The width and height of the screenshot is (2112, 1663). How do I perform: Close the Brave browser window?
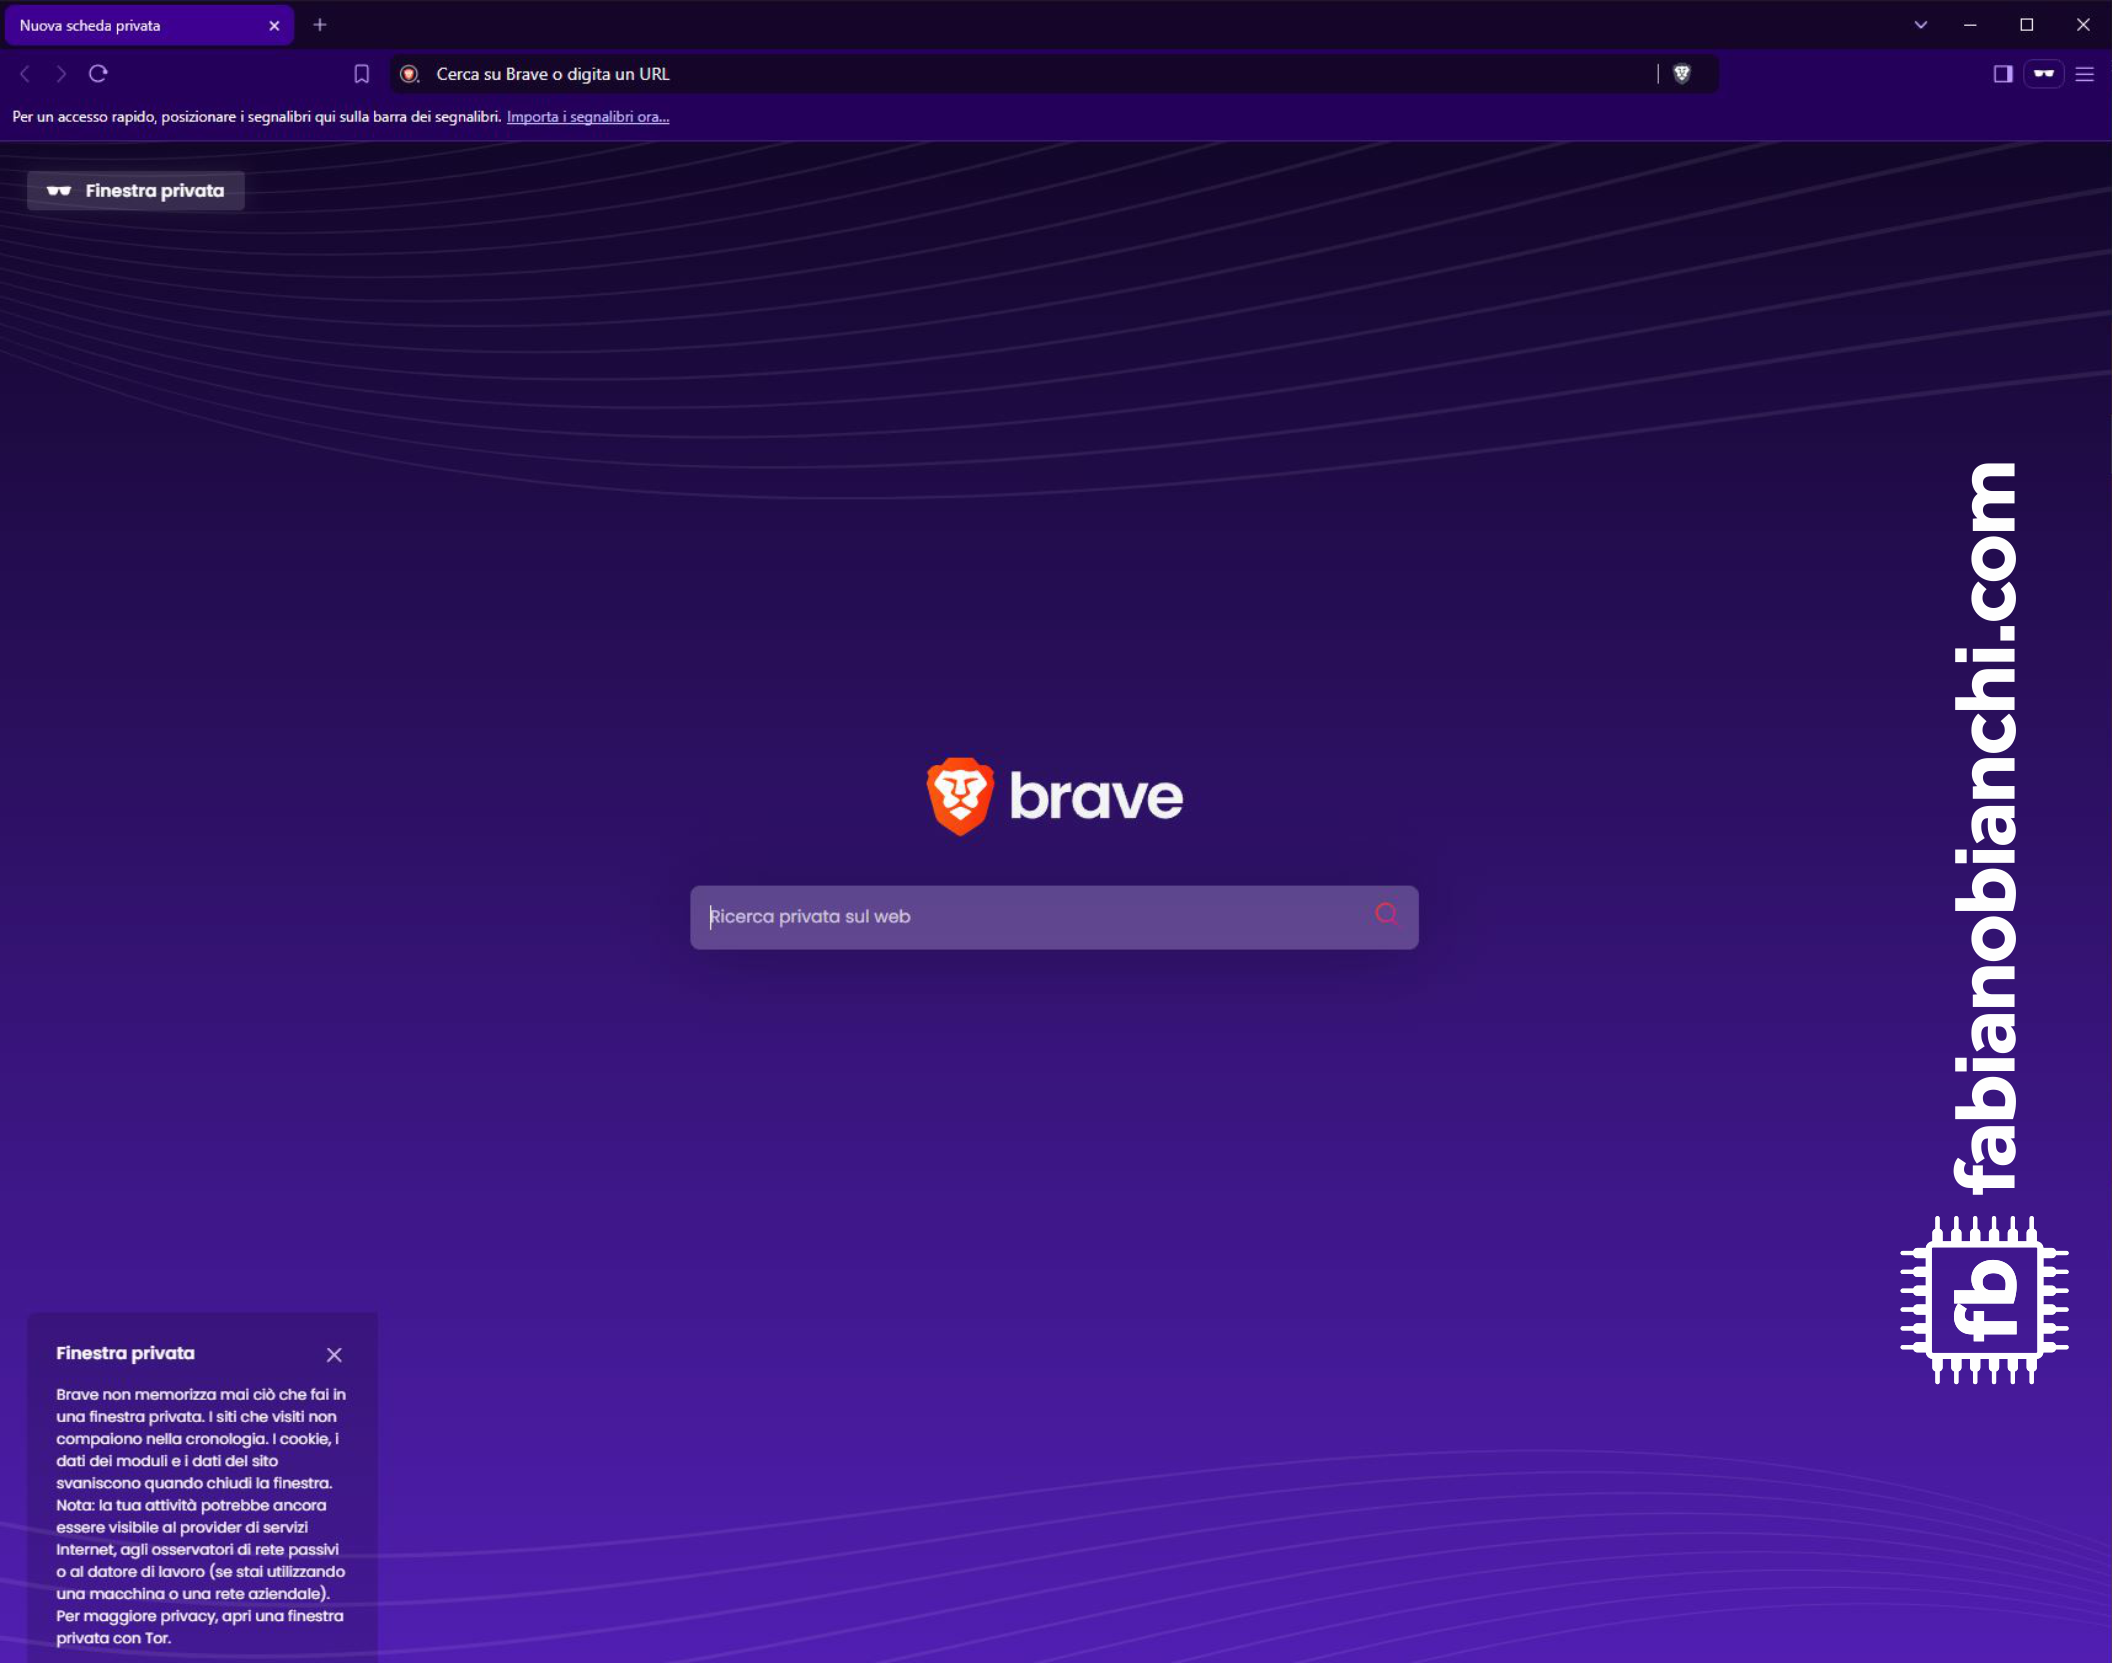2083,25
